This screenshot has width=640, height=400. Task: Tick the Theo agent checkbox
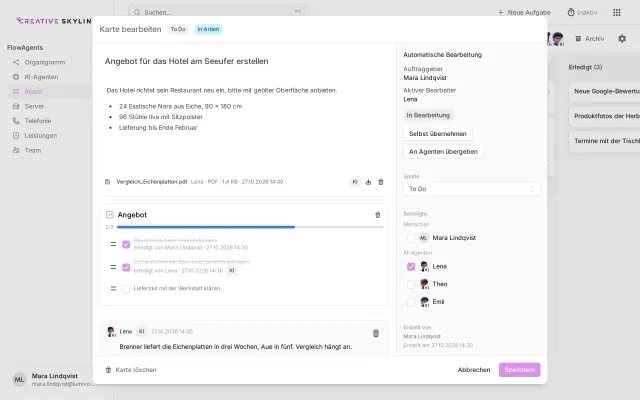coord(411,284)
